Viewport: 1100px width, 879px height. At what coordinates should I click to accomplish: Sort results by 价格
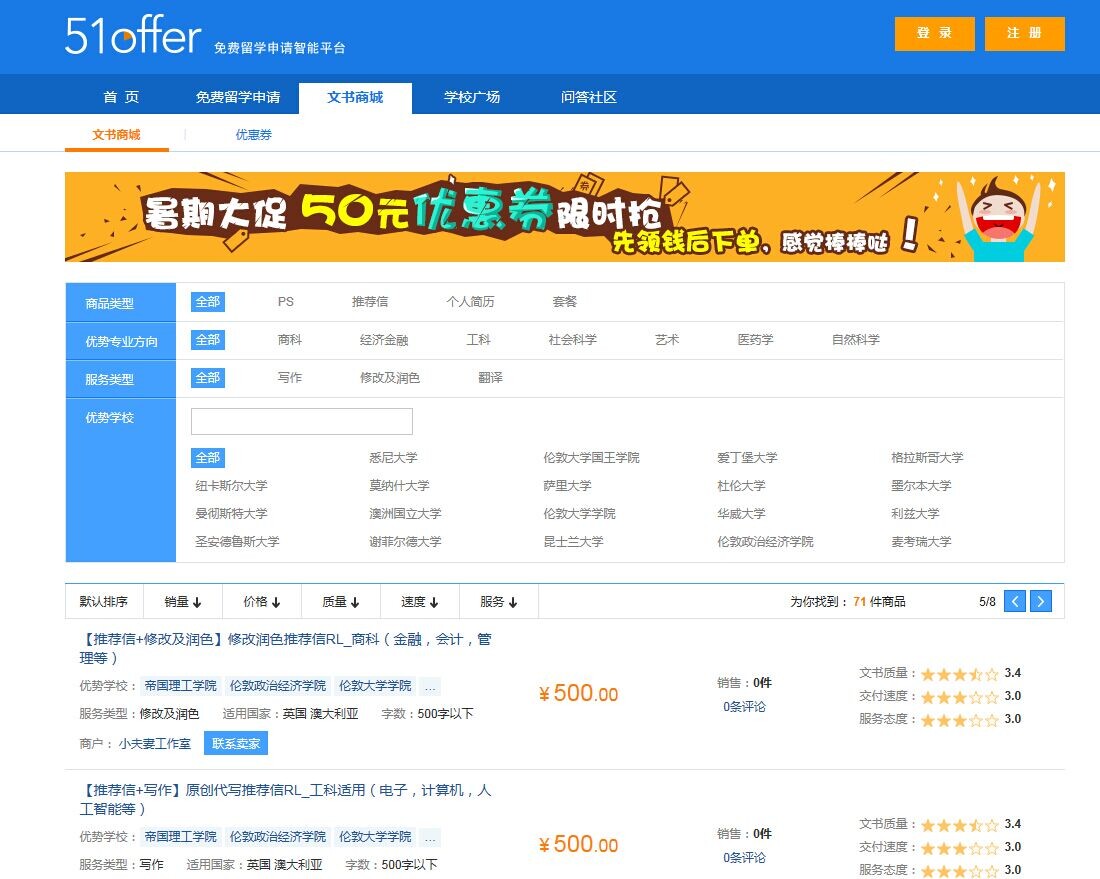tap(261, 602)
